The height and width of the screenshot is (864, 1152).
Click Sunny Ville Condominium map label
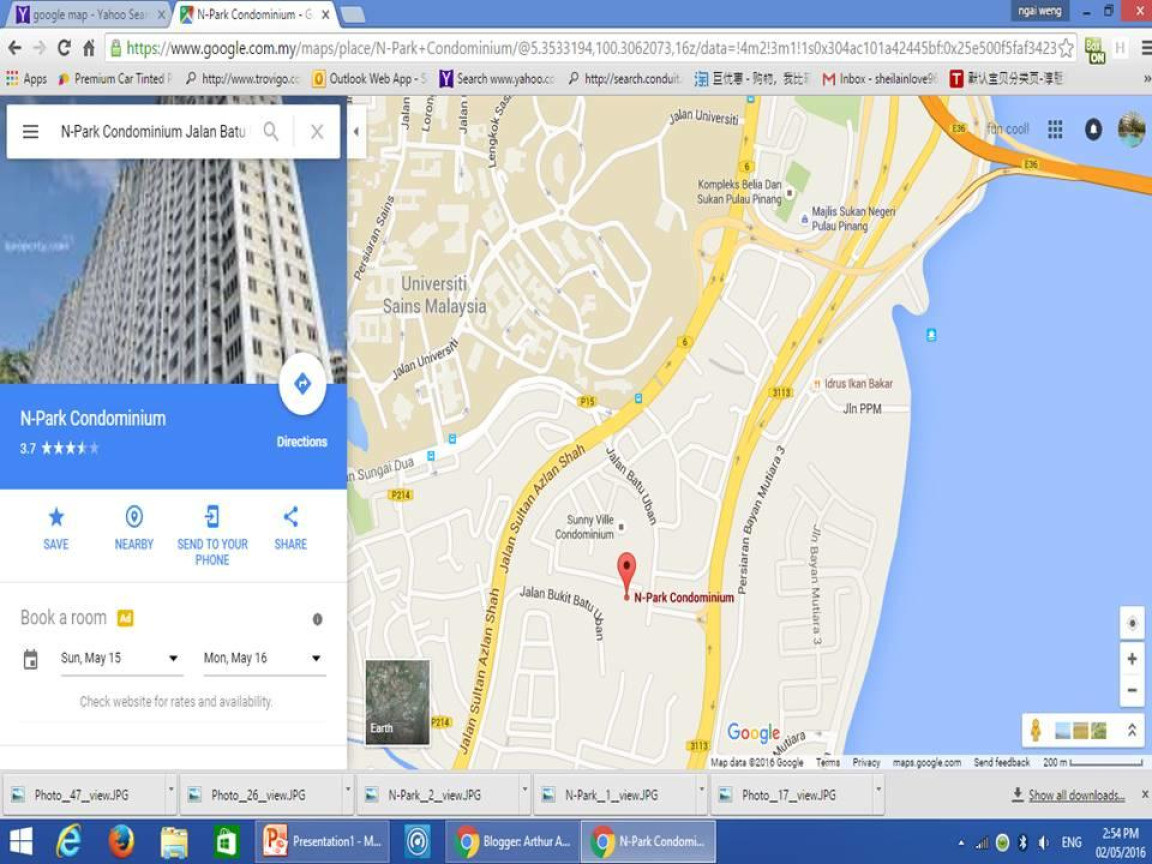click(585, 527)
